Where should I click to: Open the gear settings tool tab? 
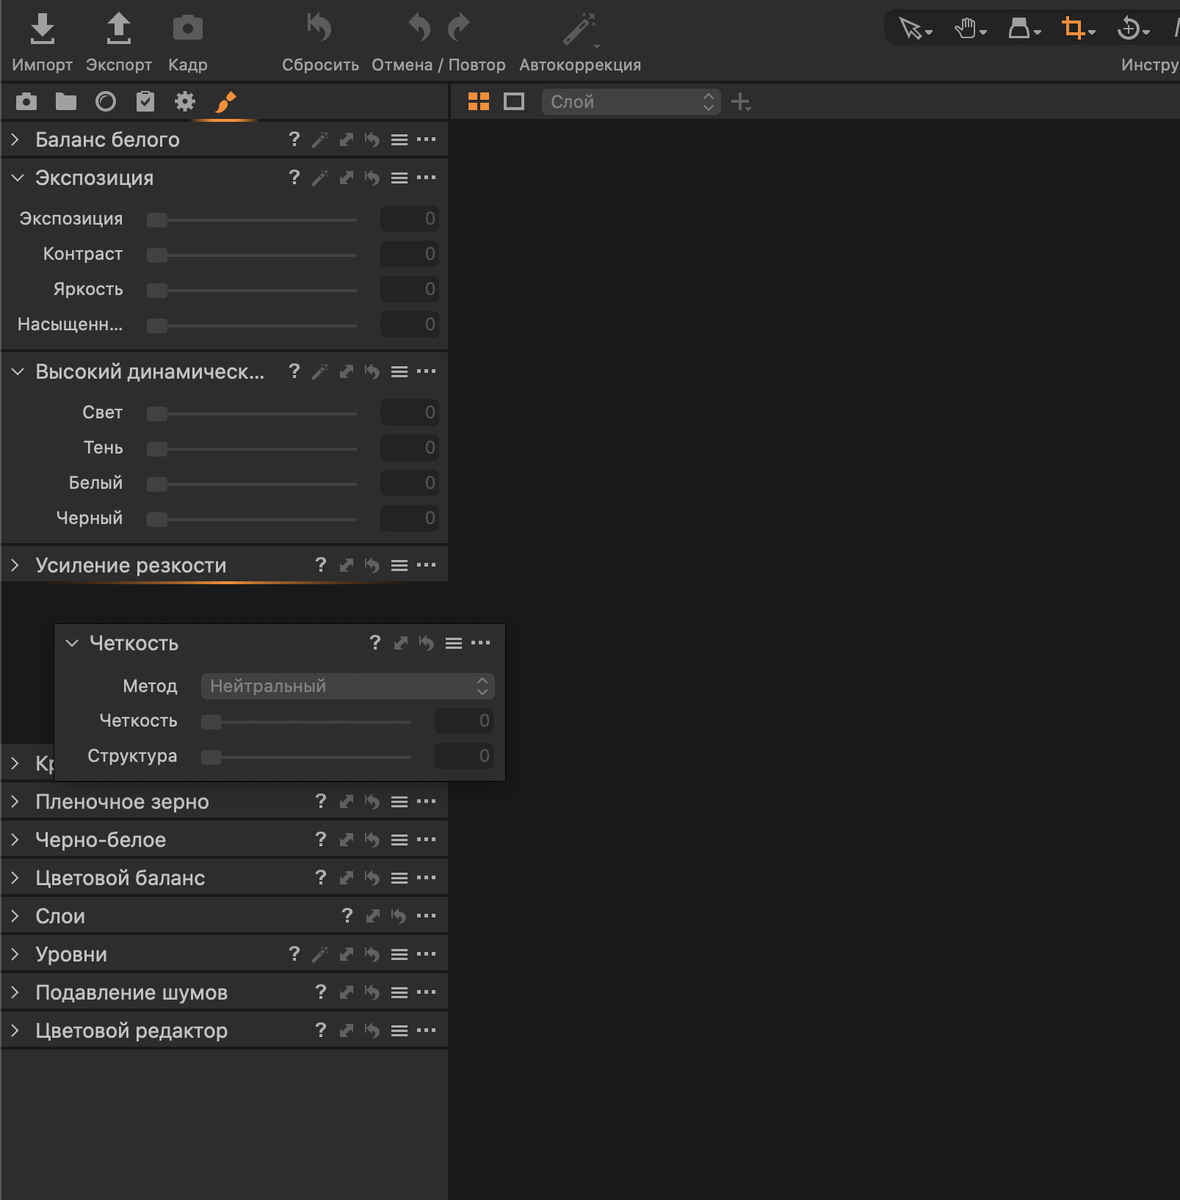[x=185, y=102]
